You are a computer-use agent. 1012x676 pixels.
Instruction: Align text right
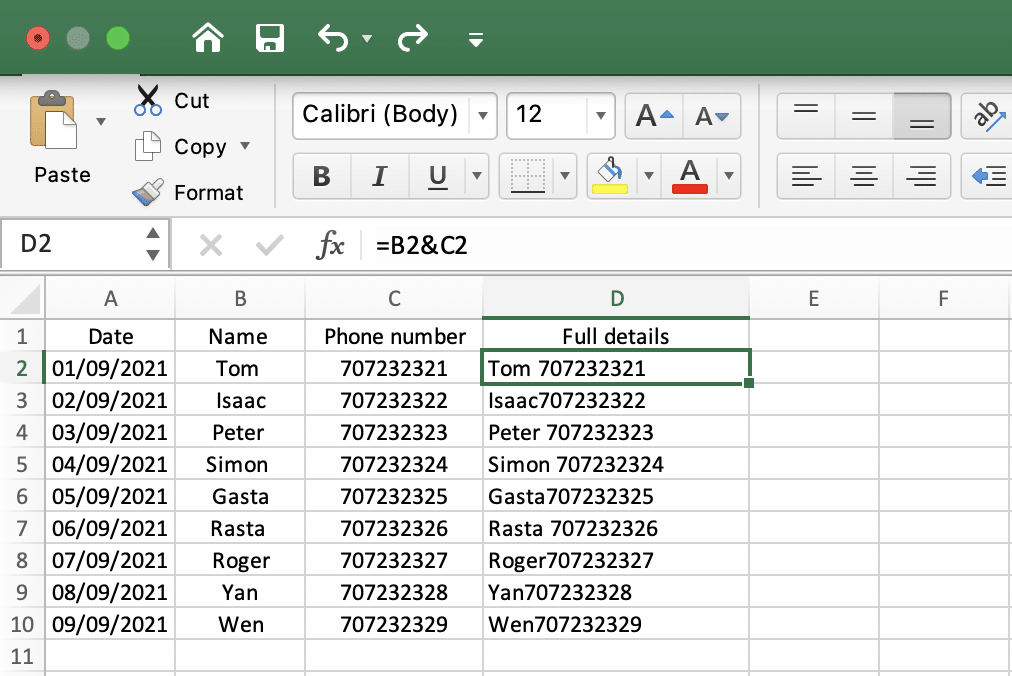[922, 176]
